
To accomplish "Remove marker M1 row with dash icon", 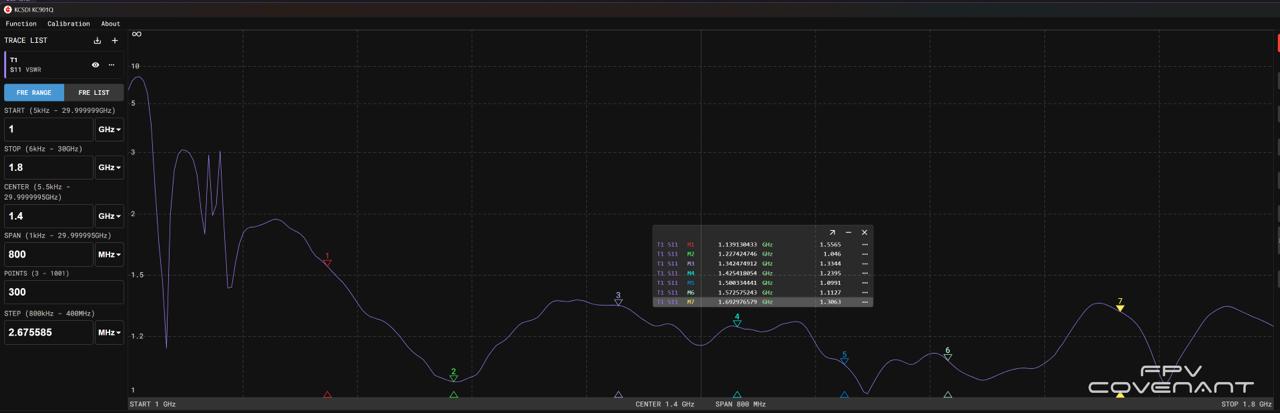I will pyautogui.click(x=865, y=244).
